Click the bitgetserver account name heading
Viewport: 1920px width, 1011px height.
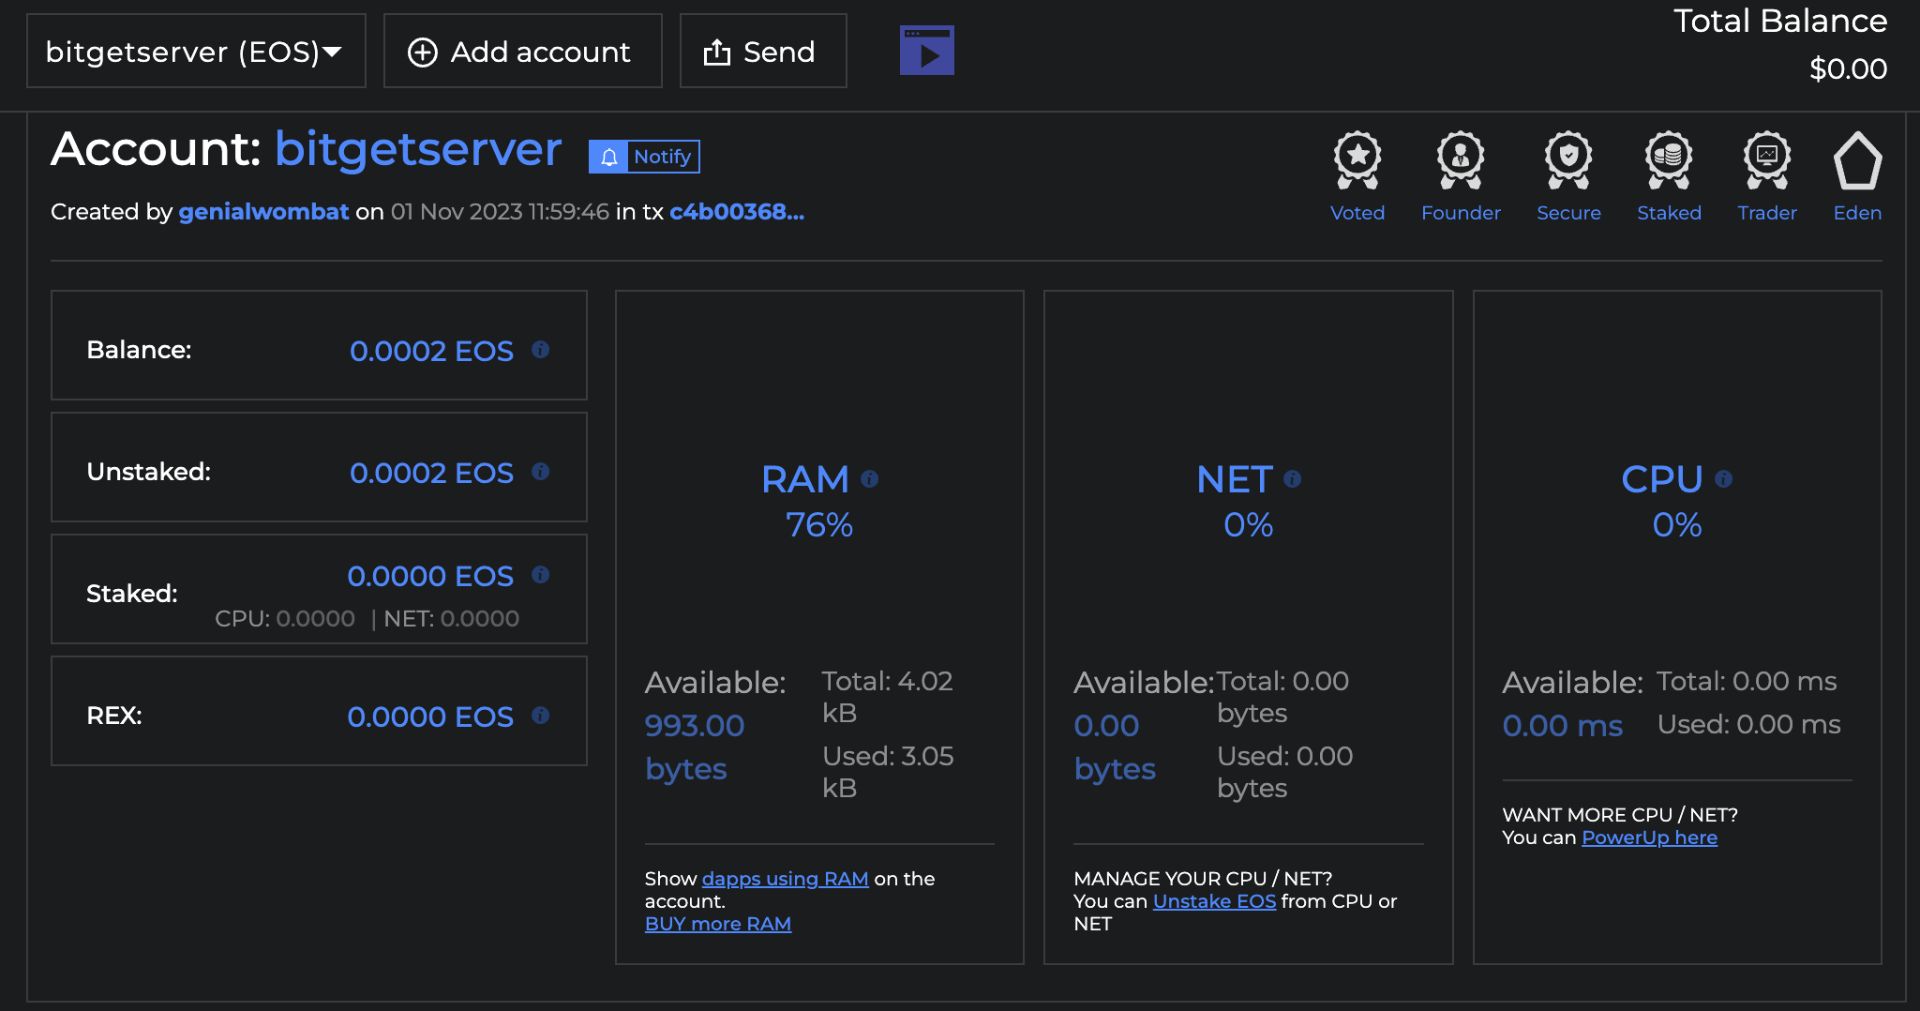click(418, 150)
